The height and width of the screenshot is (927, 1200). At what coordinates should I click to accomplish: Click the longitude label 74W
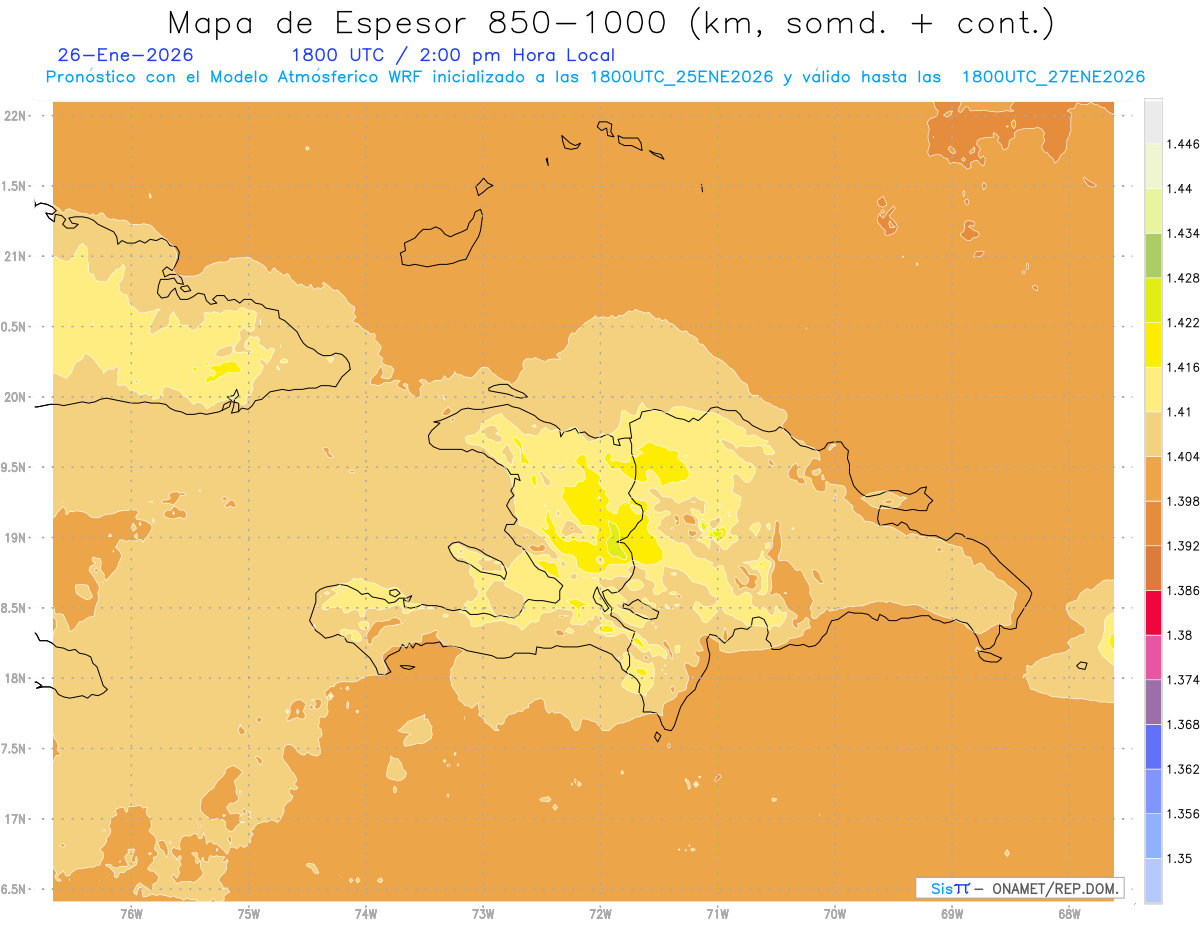(366, 914)
